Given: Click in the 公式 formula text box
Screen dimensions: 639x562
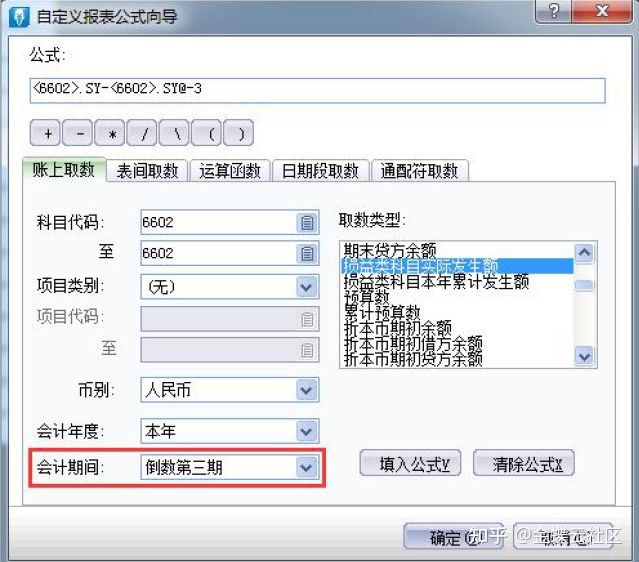Looking at the screenshot, I should [317, 90].
